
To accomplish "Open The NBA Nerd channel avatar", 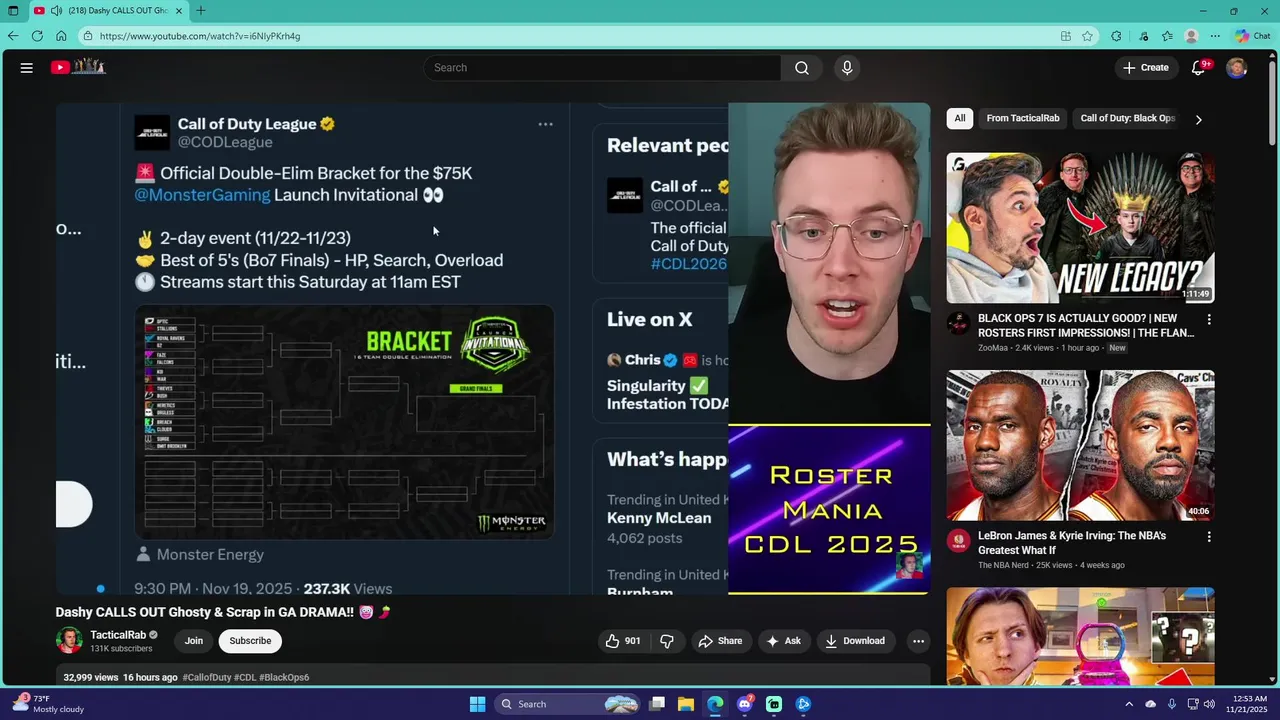I will coord(958,540).
